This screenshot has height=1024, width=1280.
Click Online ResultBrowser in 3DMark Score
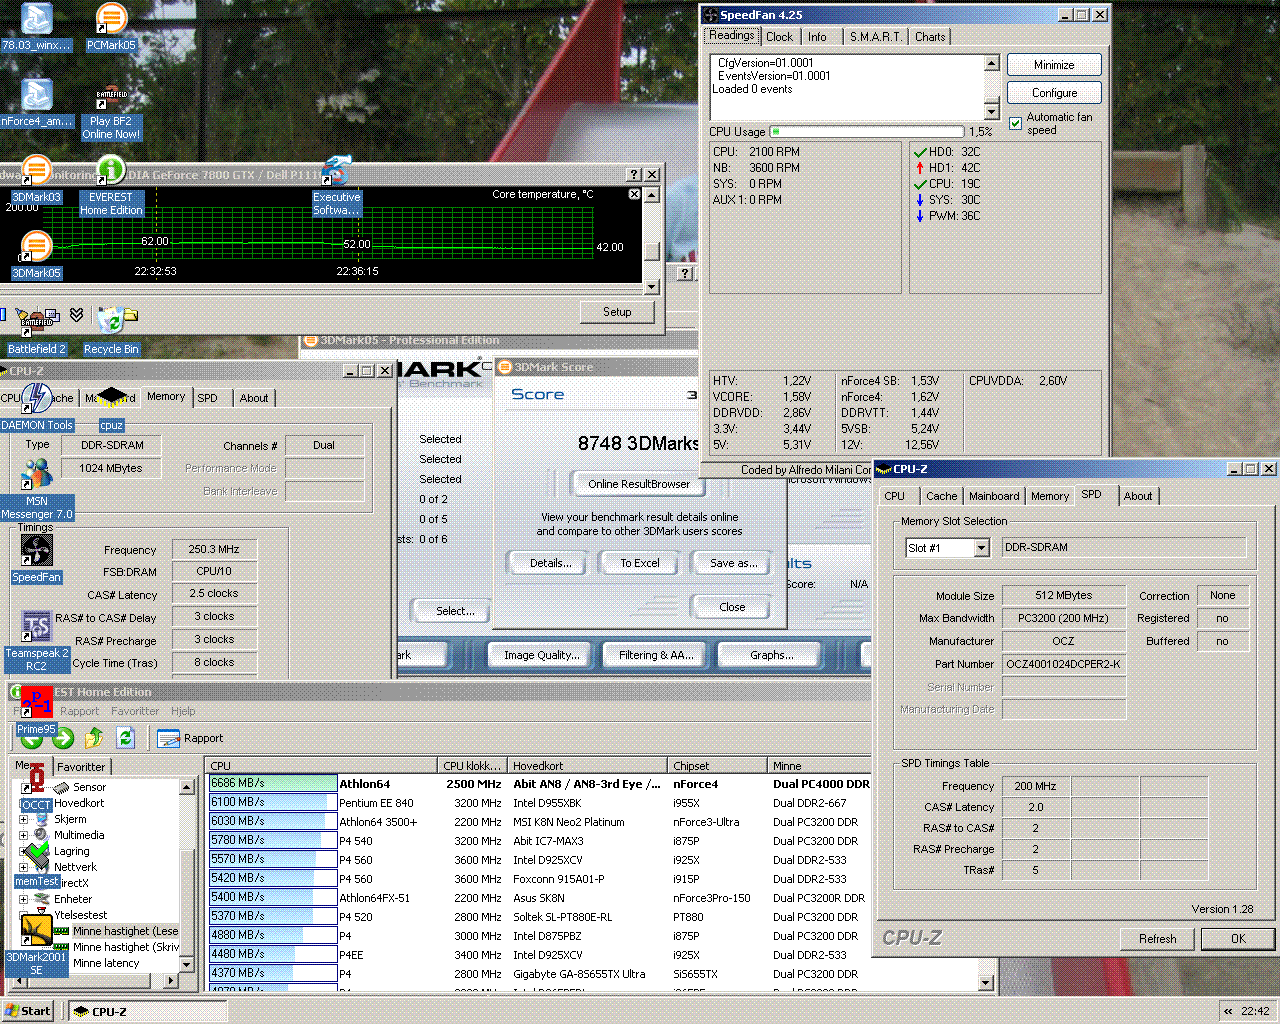pos(638,484)
